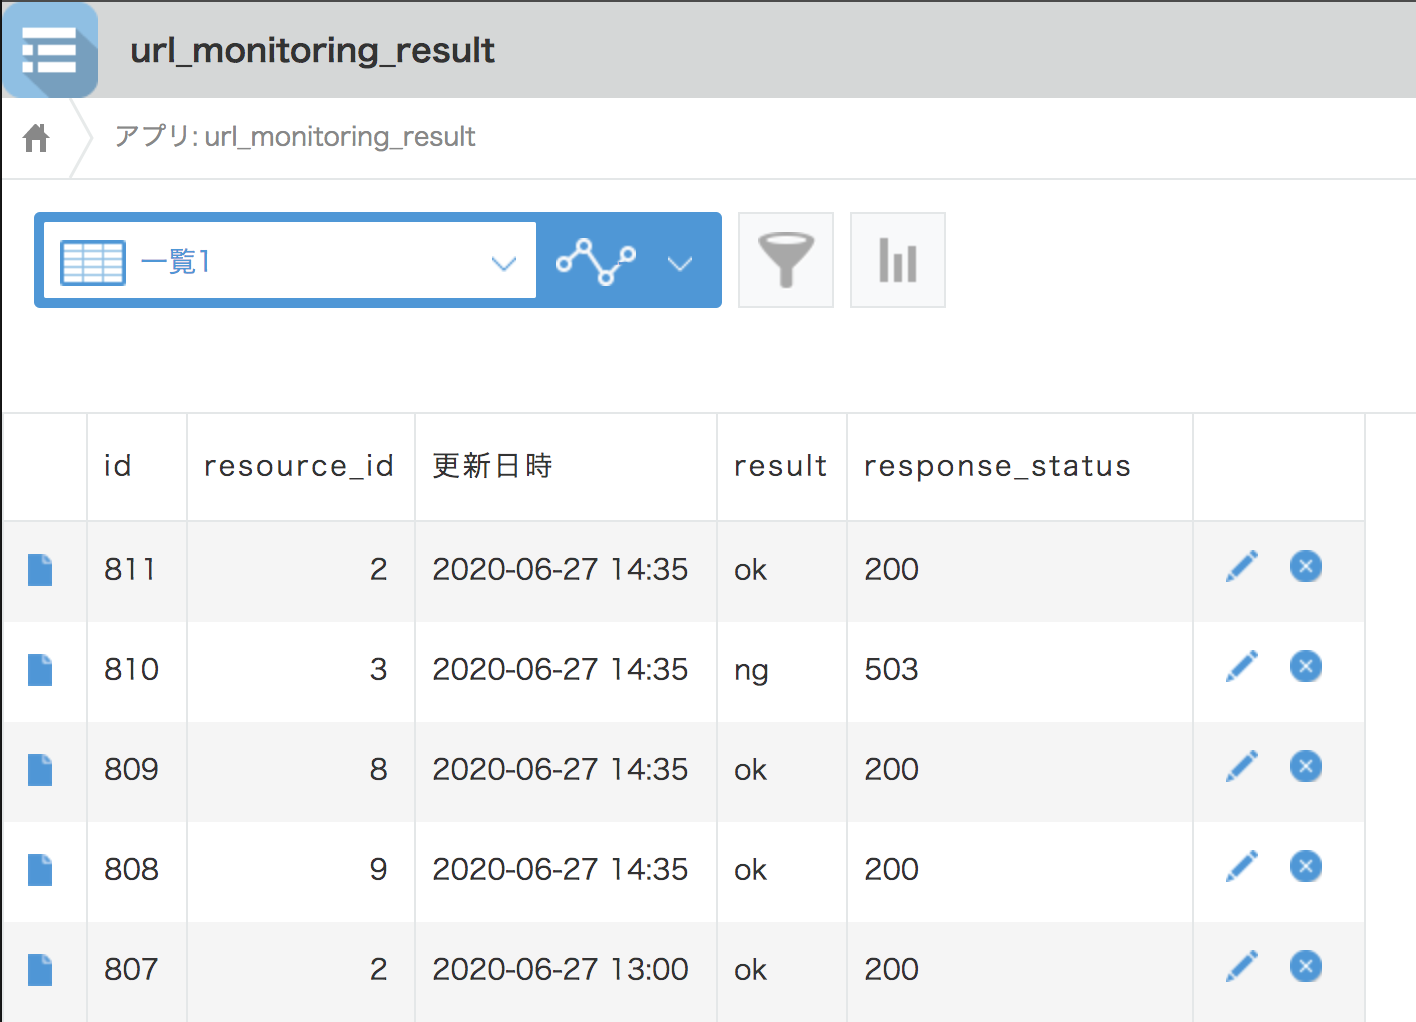Open record details for id 808
The image size is (1416, 1022).
tap(40, 870)
